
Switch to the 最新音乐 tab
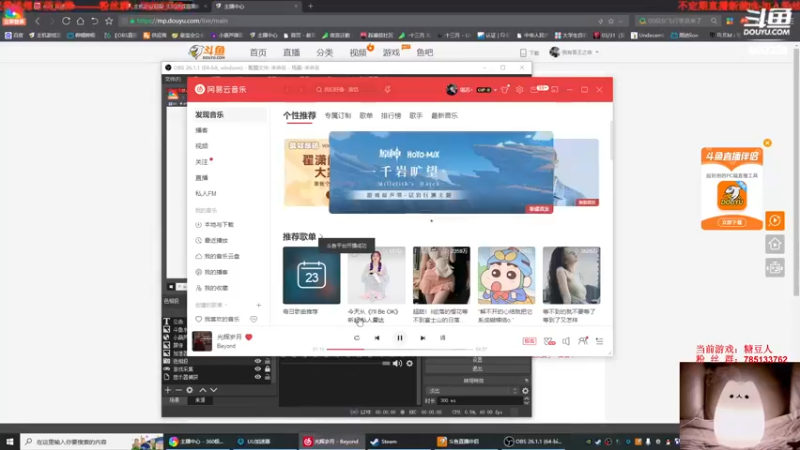[444, 116]
